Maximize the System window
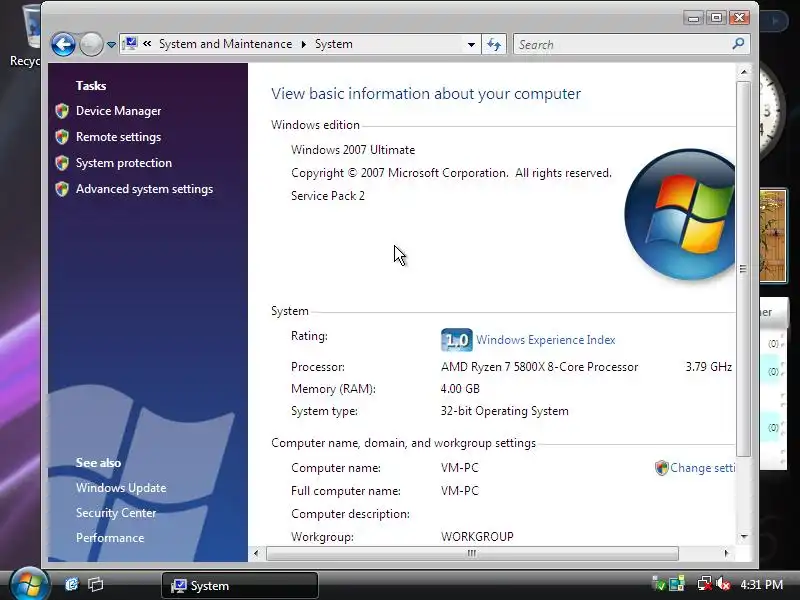 [716, 18]
